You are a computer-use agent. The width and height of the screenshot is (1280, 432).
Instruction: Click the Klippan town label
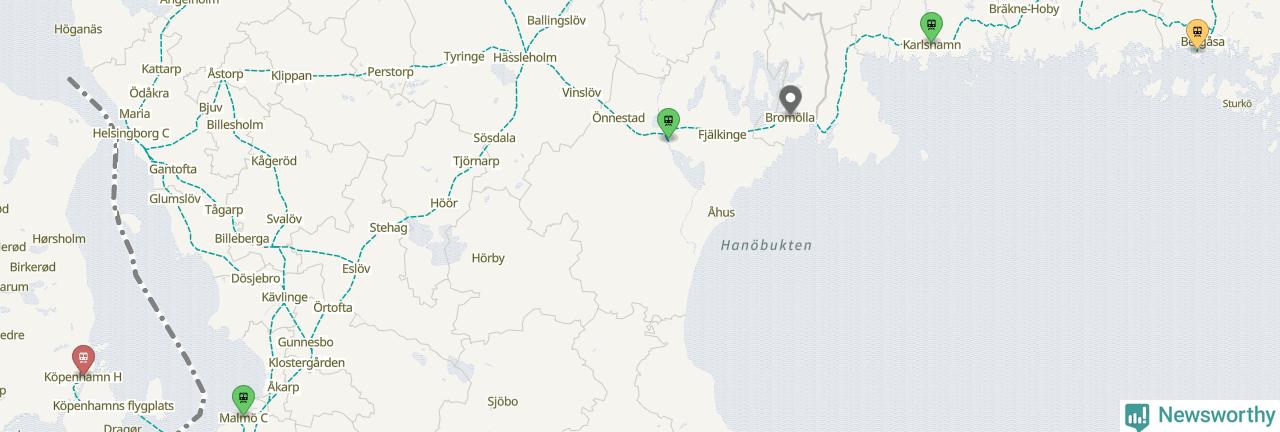(292, 75)
